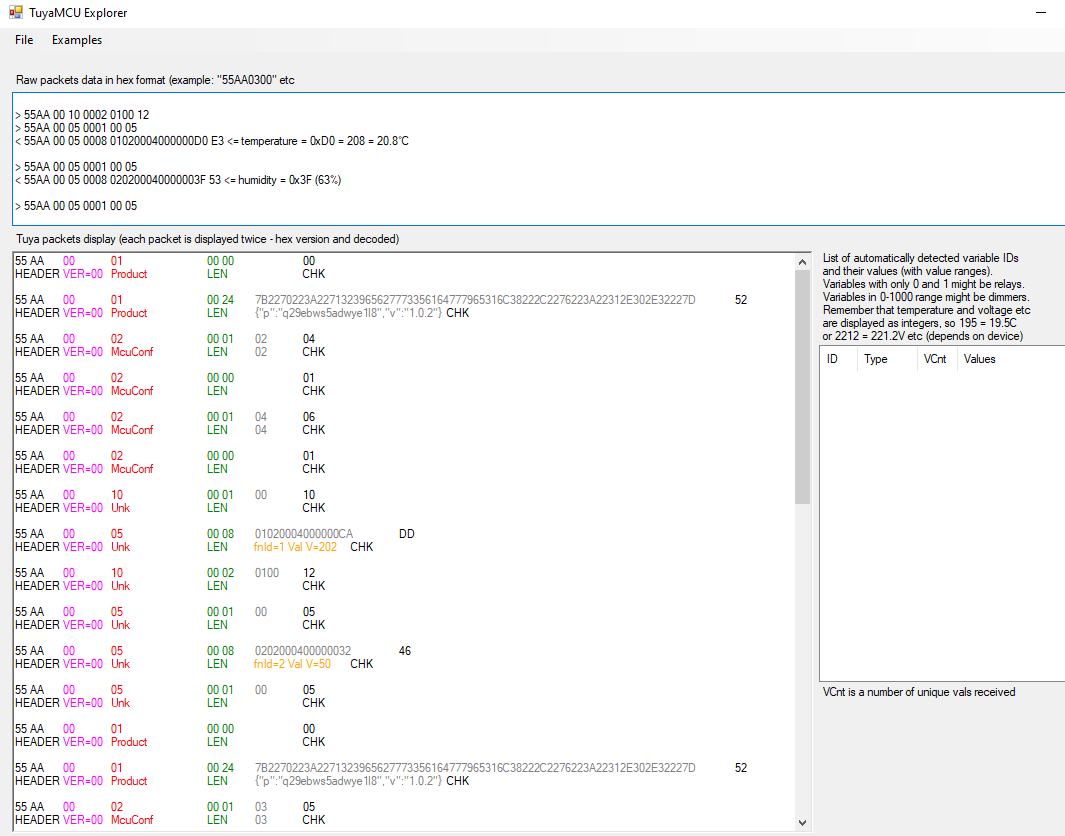Click the packets display scroll up arrow
Image resolution: width=1065 pixels, height=836 pixels.
tap(802, 262)
